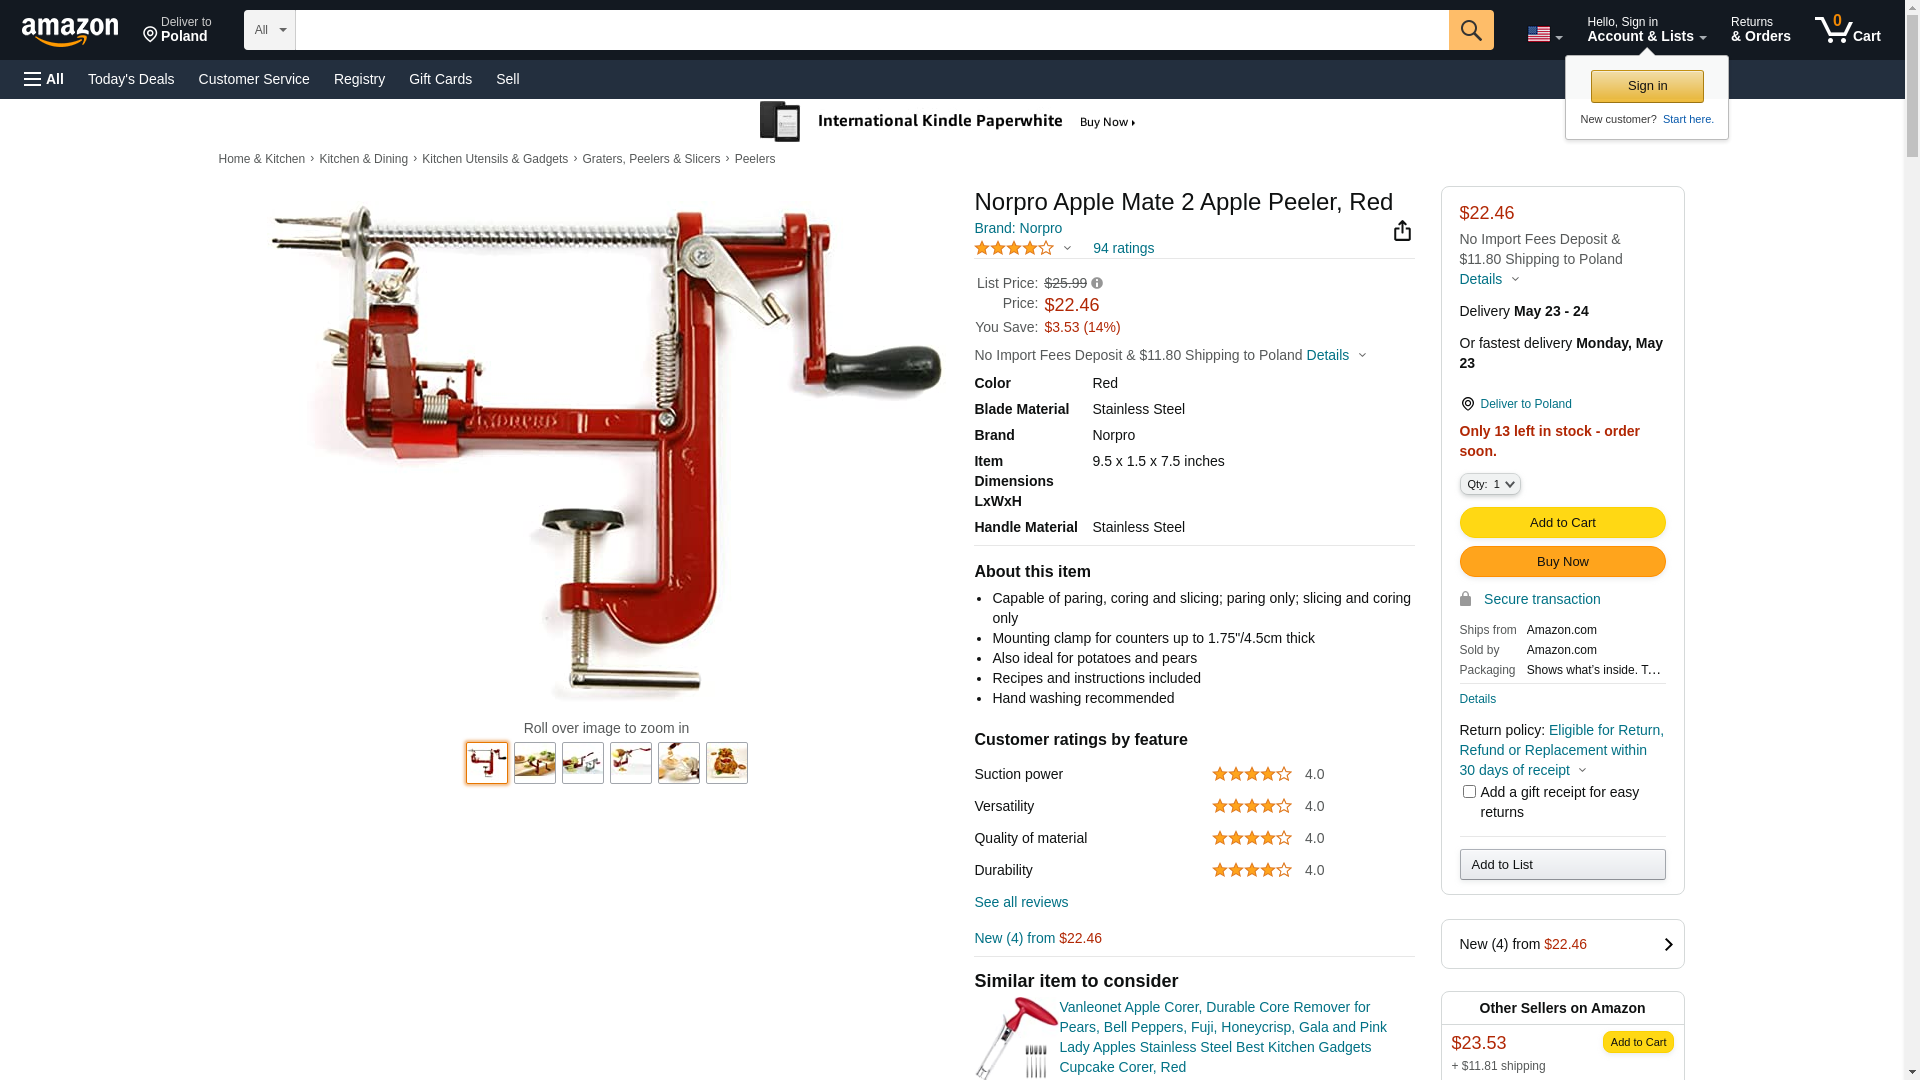Click the List Price info icon
The height and width of the screenshot is (1080, 1920).
tap(1097, 283)
